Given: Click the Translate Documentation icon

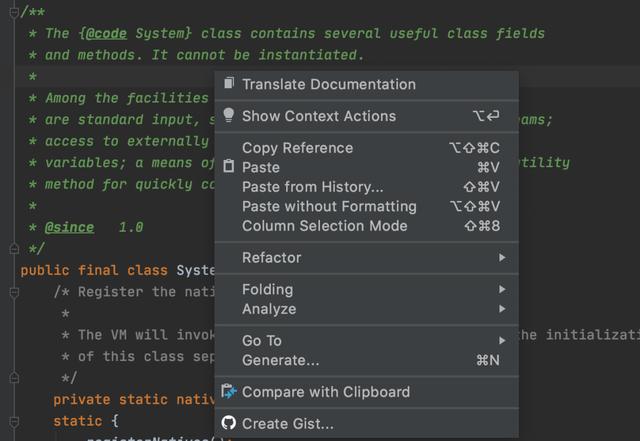Looking at the screenshot, I should [229, 84].
